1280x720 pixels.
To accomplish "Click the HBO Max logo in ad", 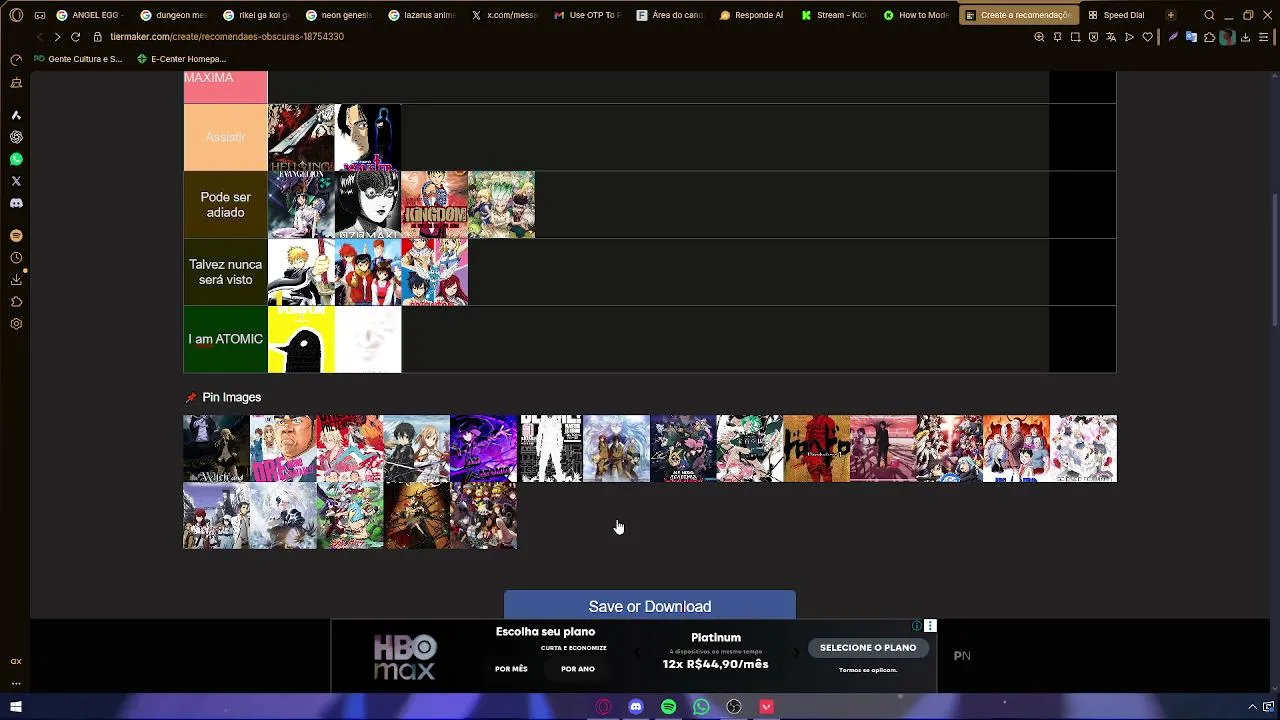I will coord(405,656).
